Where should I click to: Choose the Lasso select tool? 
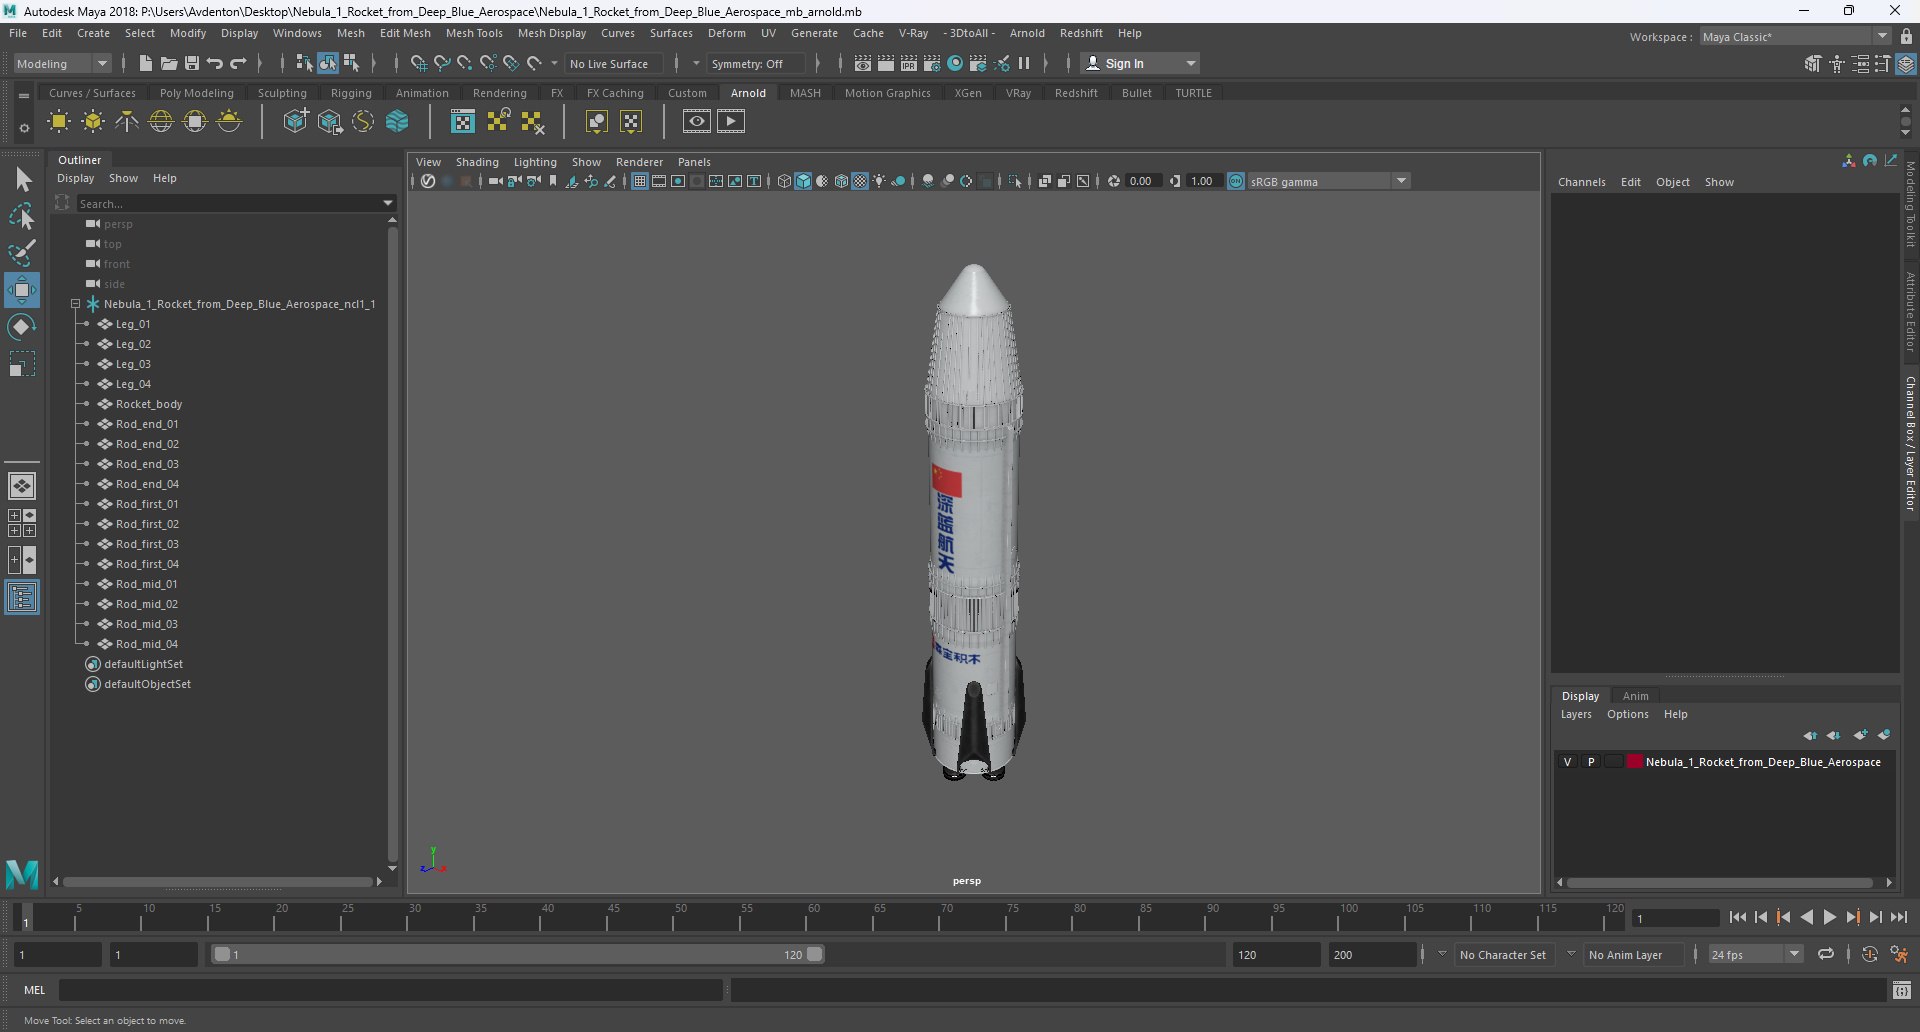click(22, 216)
